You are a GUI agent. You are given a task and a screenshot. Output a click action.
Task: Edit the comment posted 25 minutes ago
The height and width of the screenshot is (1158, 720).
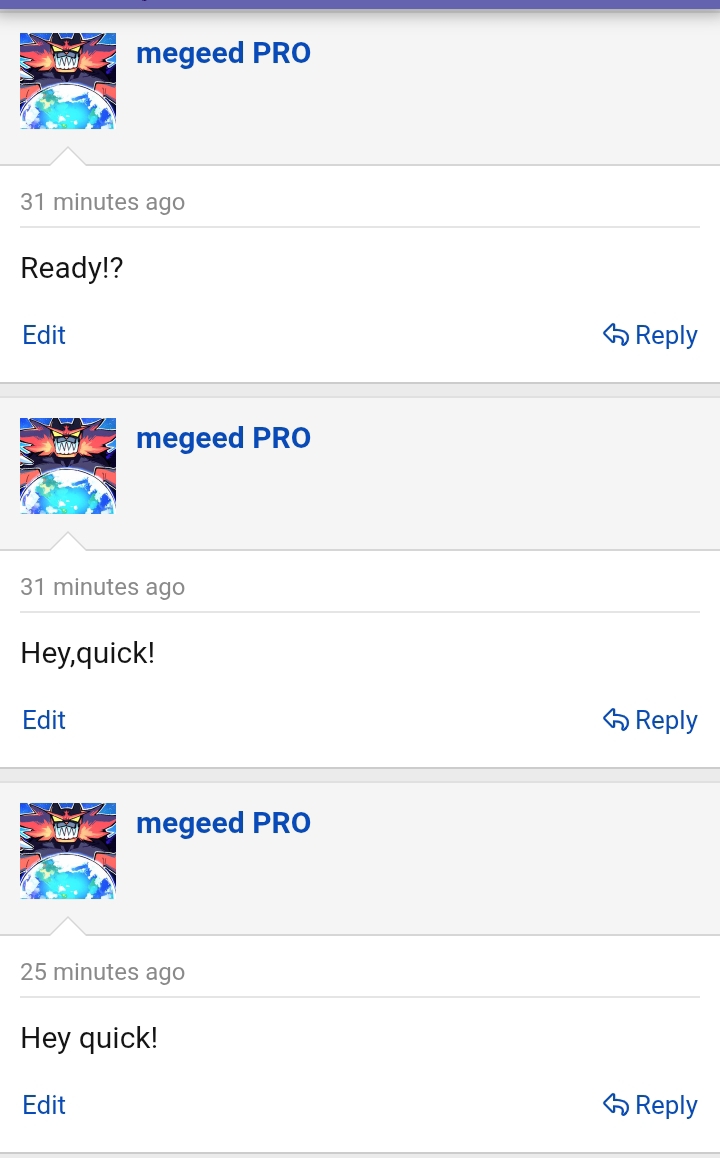point(44,1105)
